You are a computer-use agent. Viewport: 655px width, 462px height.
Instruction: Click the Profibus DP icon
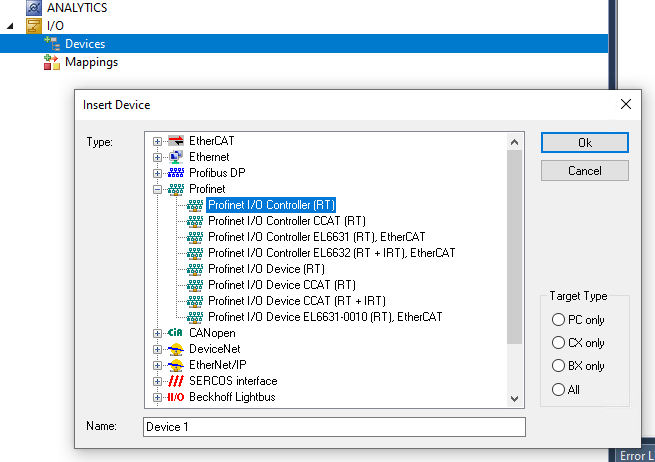176,173
